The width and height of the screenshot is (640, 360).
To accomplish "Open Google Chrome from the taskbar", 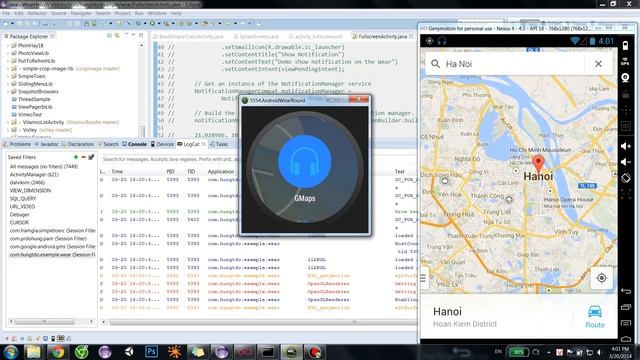I will point(58,352).
